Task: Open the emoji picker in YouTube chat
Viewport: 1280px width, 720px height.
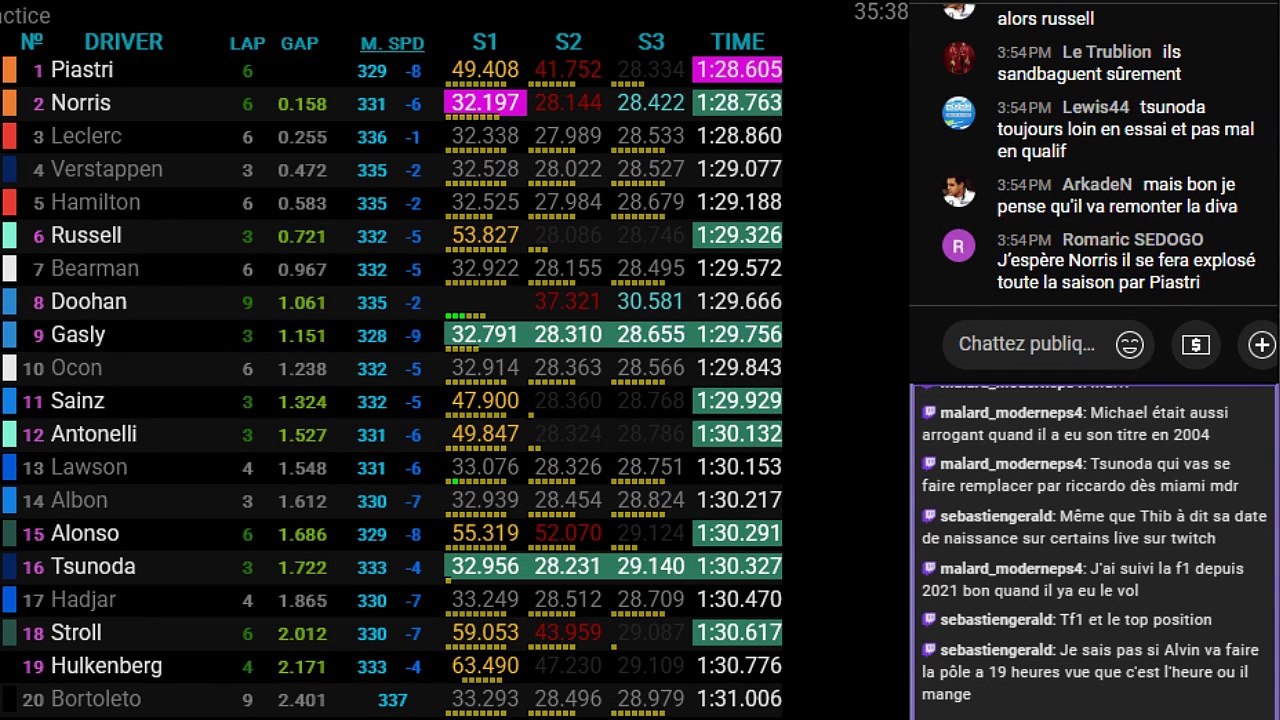Action: [1130, 345]
